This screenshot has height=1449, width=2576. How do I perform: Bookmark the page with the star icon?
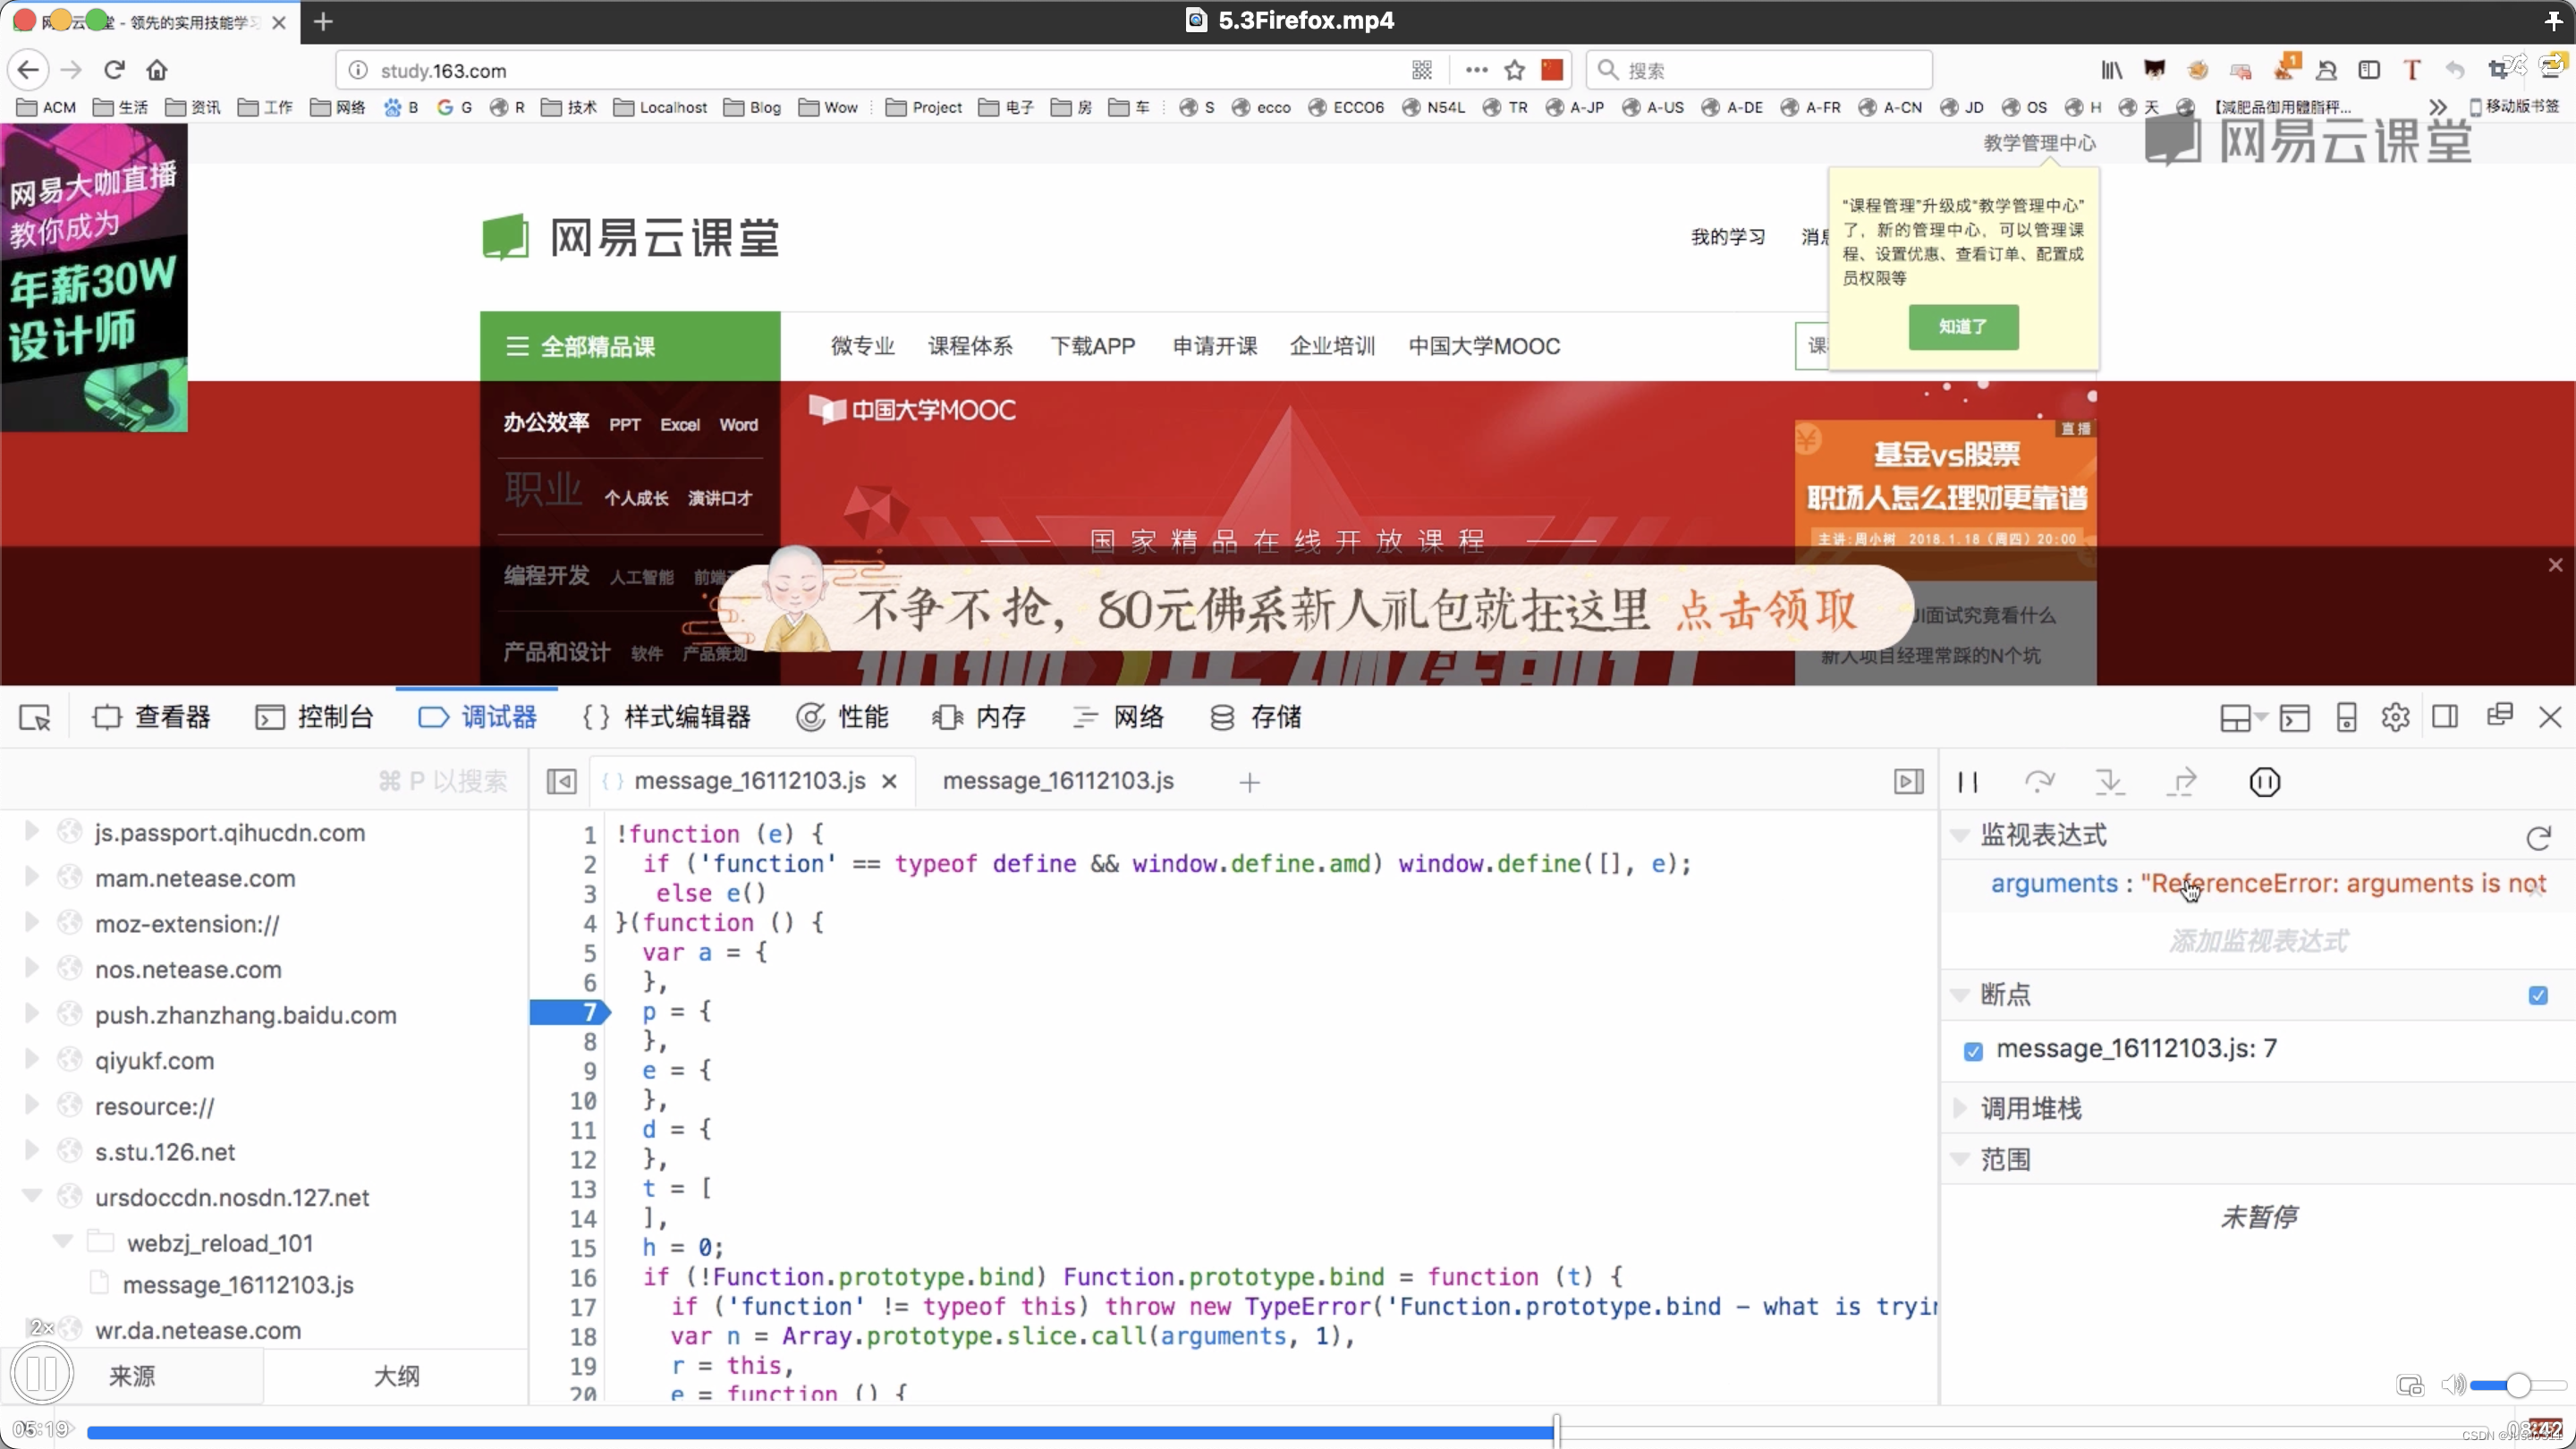(x=1514, y=70)
